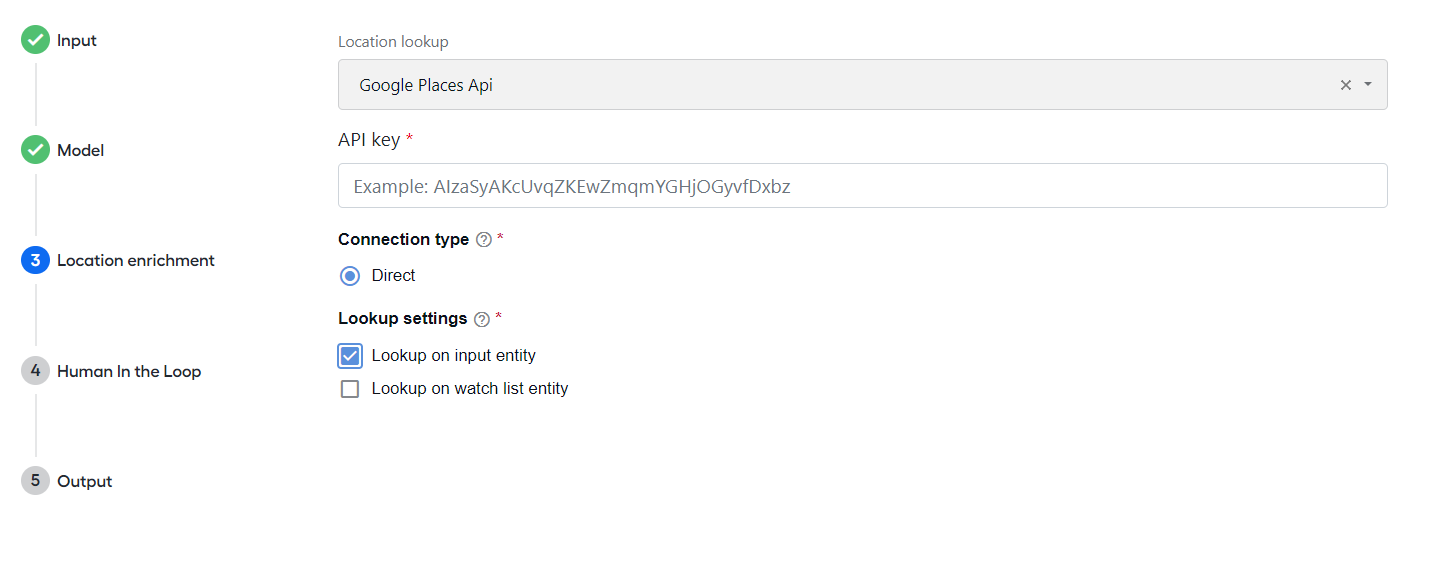
Task: Click the Lookup settings help question icon
Action: [482, 319]
